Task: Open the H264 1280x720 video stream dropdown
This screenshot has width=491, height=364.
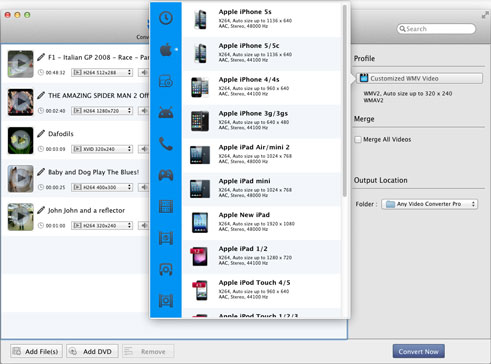Action: tap(102, 111)
